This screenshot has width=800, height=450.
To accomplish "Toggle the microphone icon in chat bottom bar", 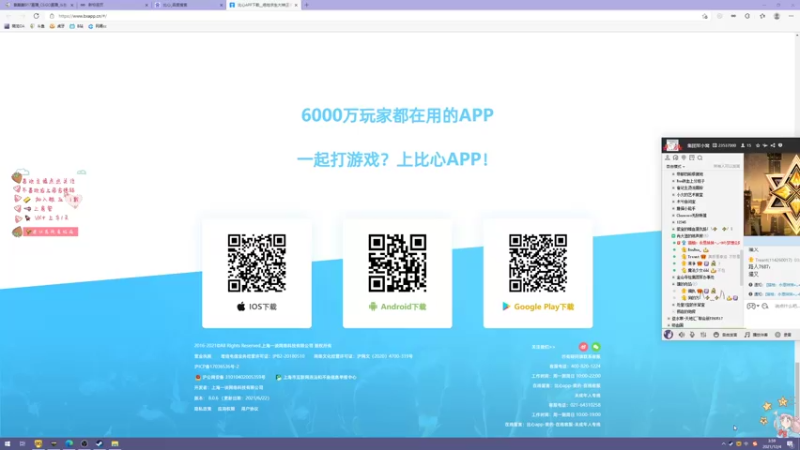I will pos(692,335).
